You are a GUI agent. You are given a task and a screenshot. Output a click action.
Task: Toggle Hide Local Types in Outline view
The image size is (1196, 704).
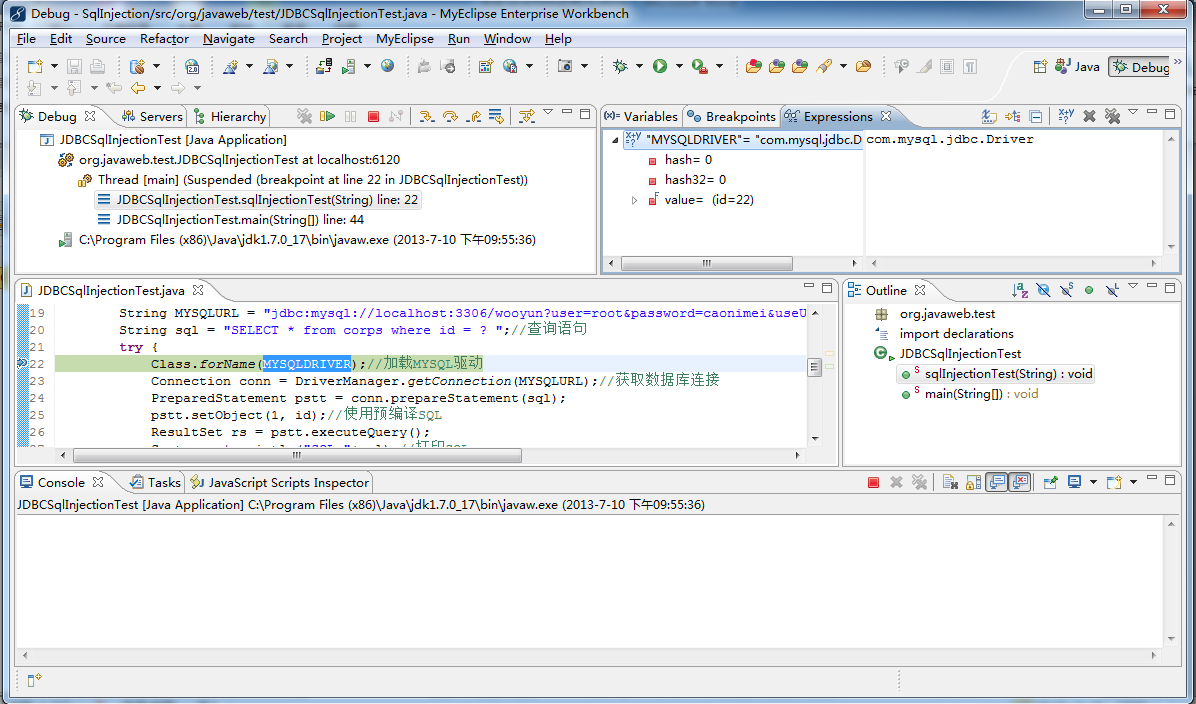1112,290
